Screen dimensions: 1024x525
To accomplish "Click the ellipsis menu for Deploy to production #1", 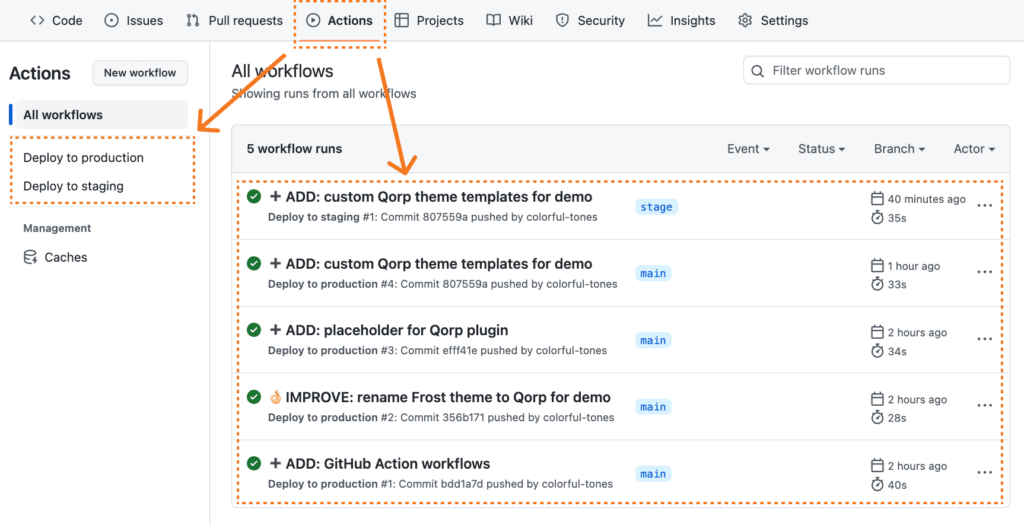I will pos(984,473).
